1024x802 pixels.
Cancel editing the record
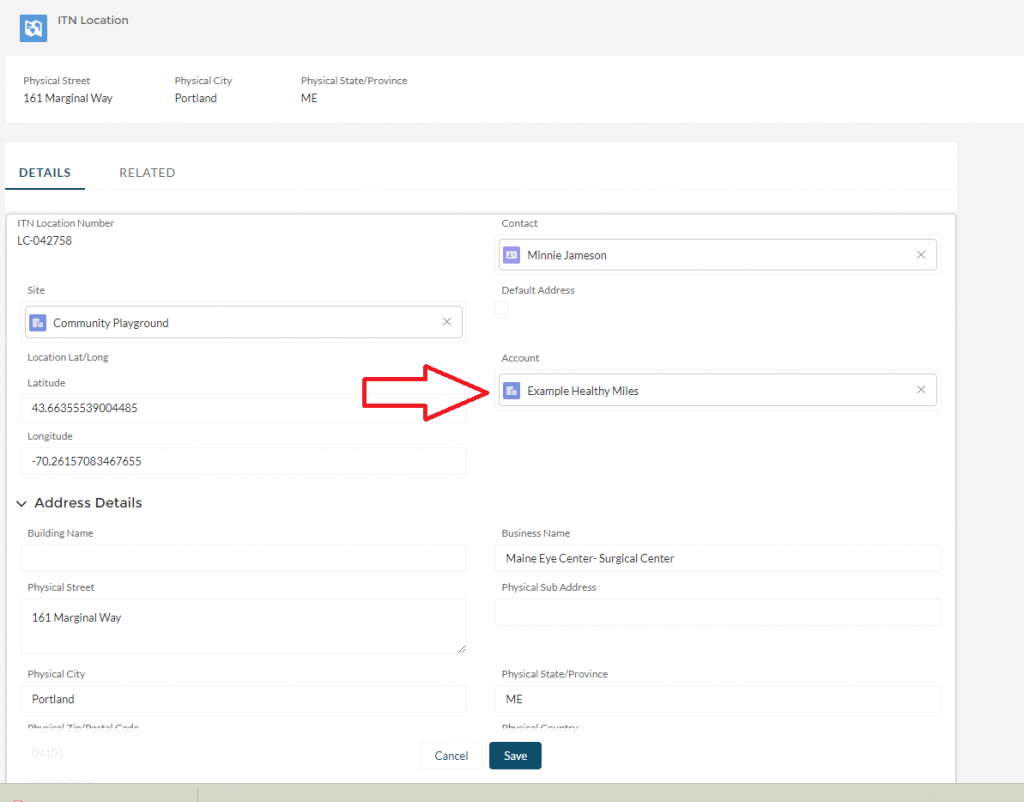[x=451, y=756]
